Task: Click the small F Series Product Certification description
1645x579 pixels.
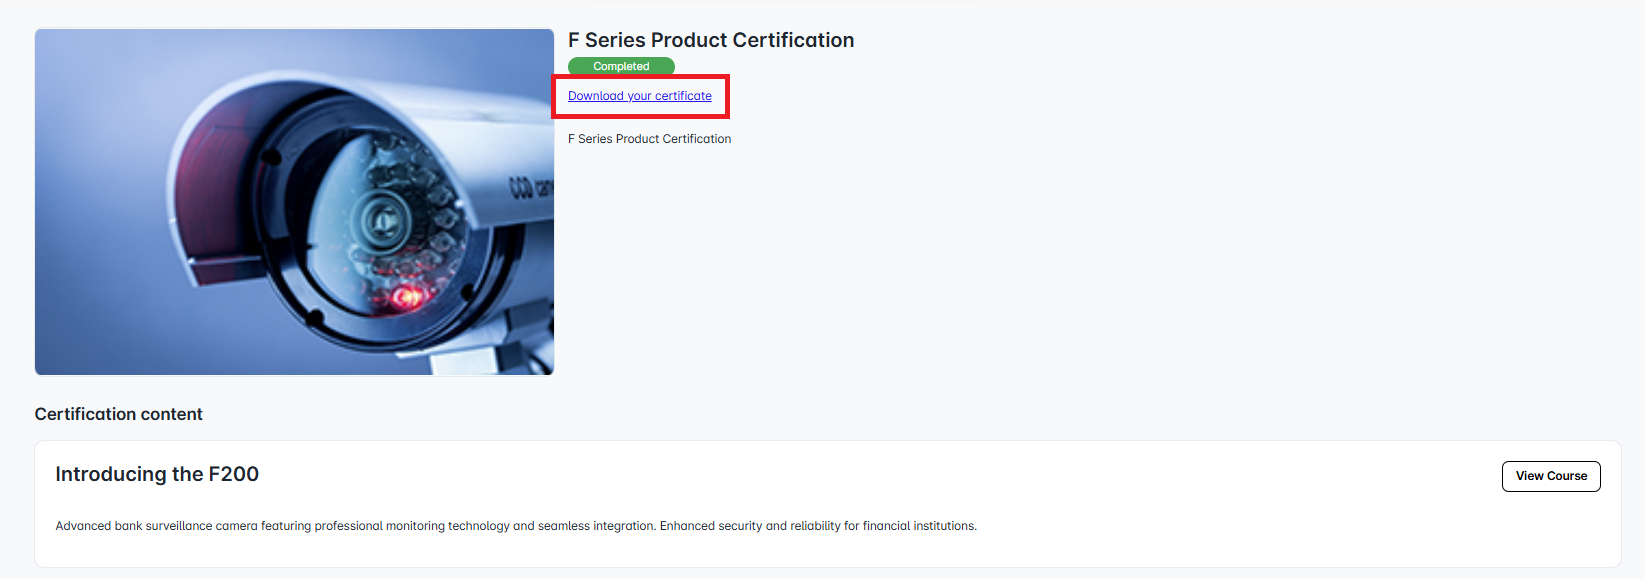Action: 649,139
